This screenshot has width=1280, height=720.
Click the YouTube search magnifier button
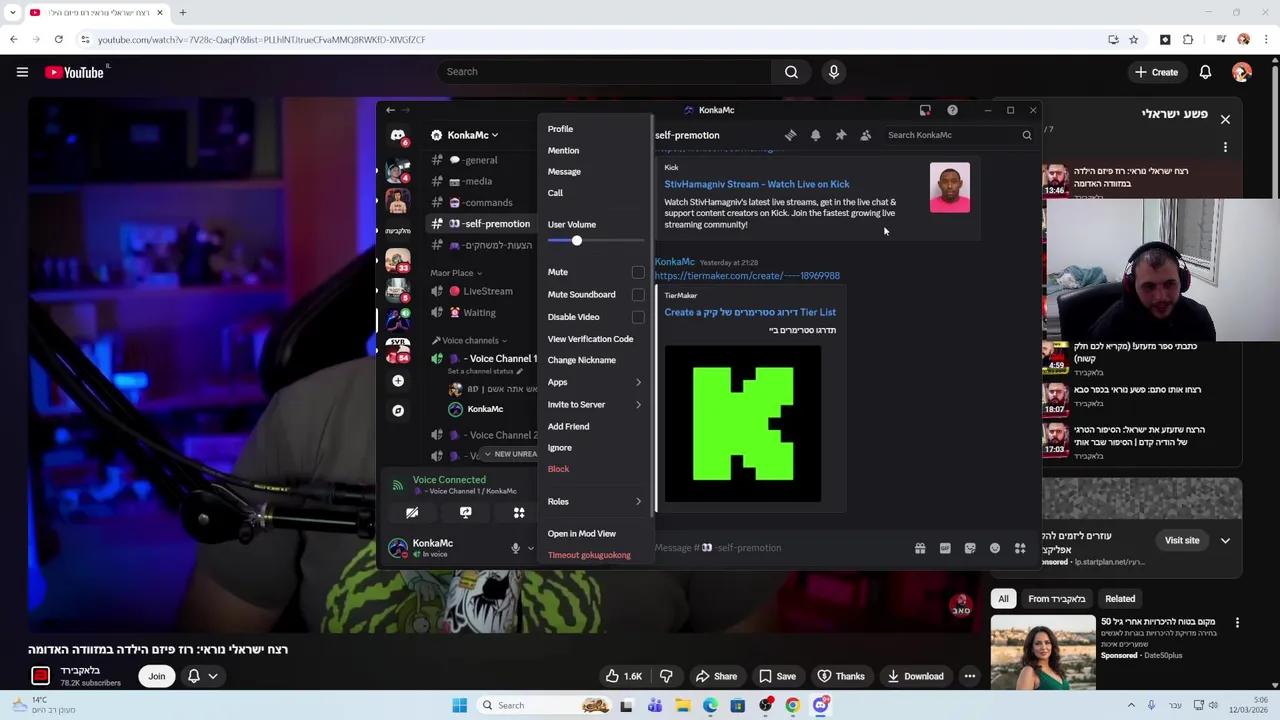point(791,72)
